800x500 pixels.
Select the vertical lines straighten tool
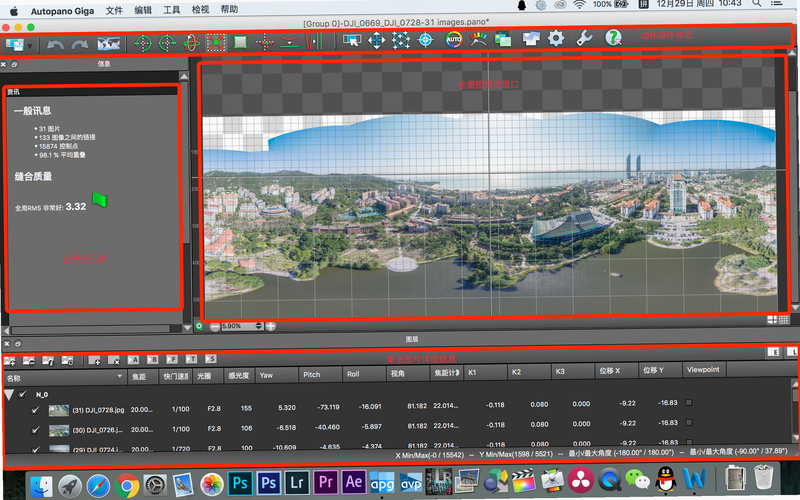pos(314,41)
